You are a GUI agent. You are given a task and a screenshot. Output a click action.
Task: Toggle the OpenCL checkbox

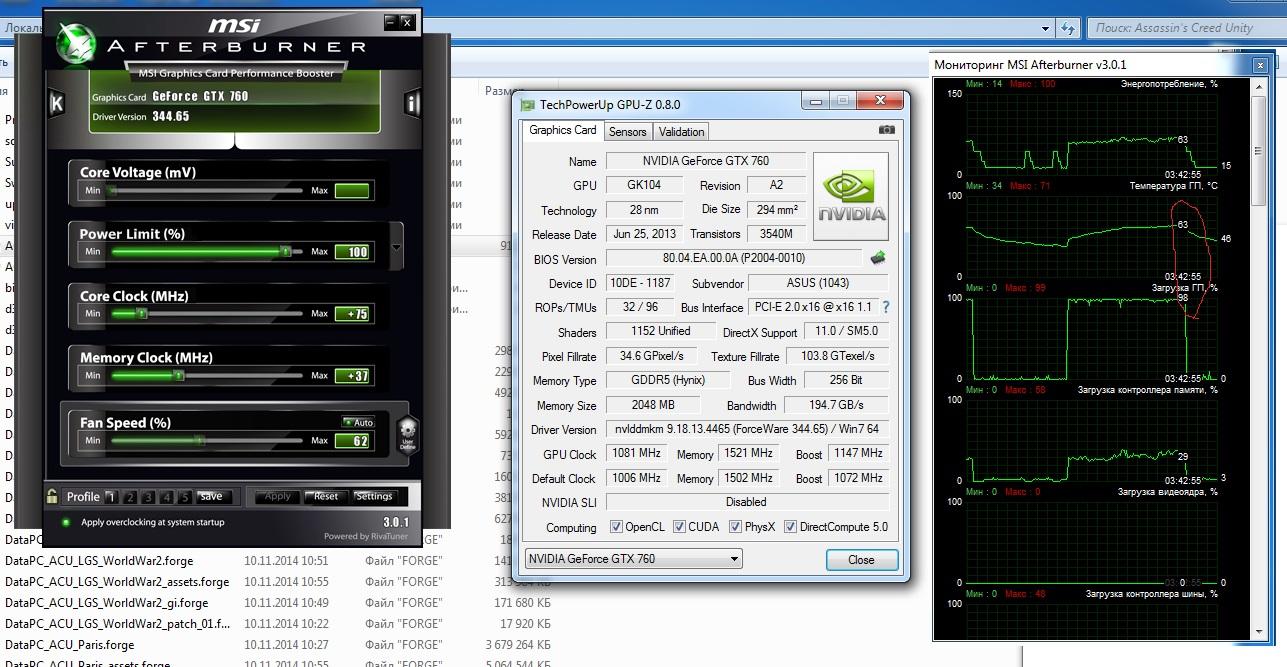[x=616, y=527]
